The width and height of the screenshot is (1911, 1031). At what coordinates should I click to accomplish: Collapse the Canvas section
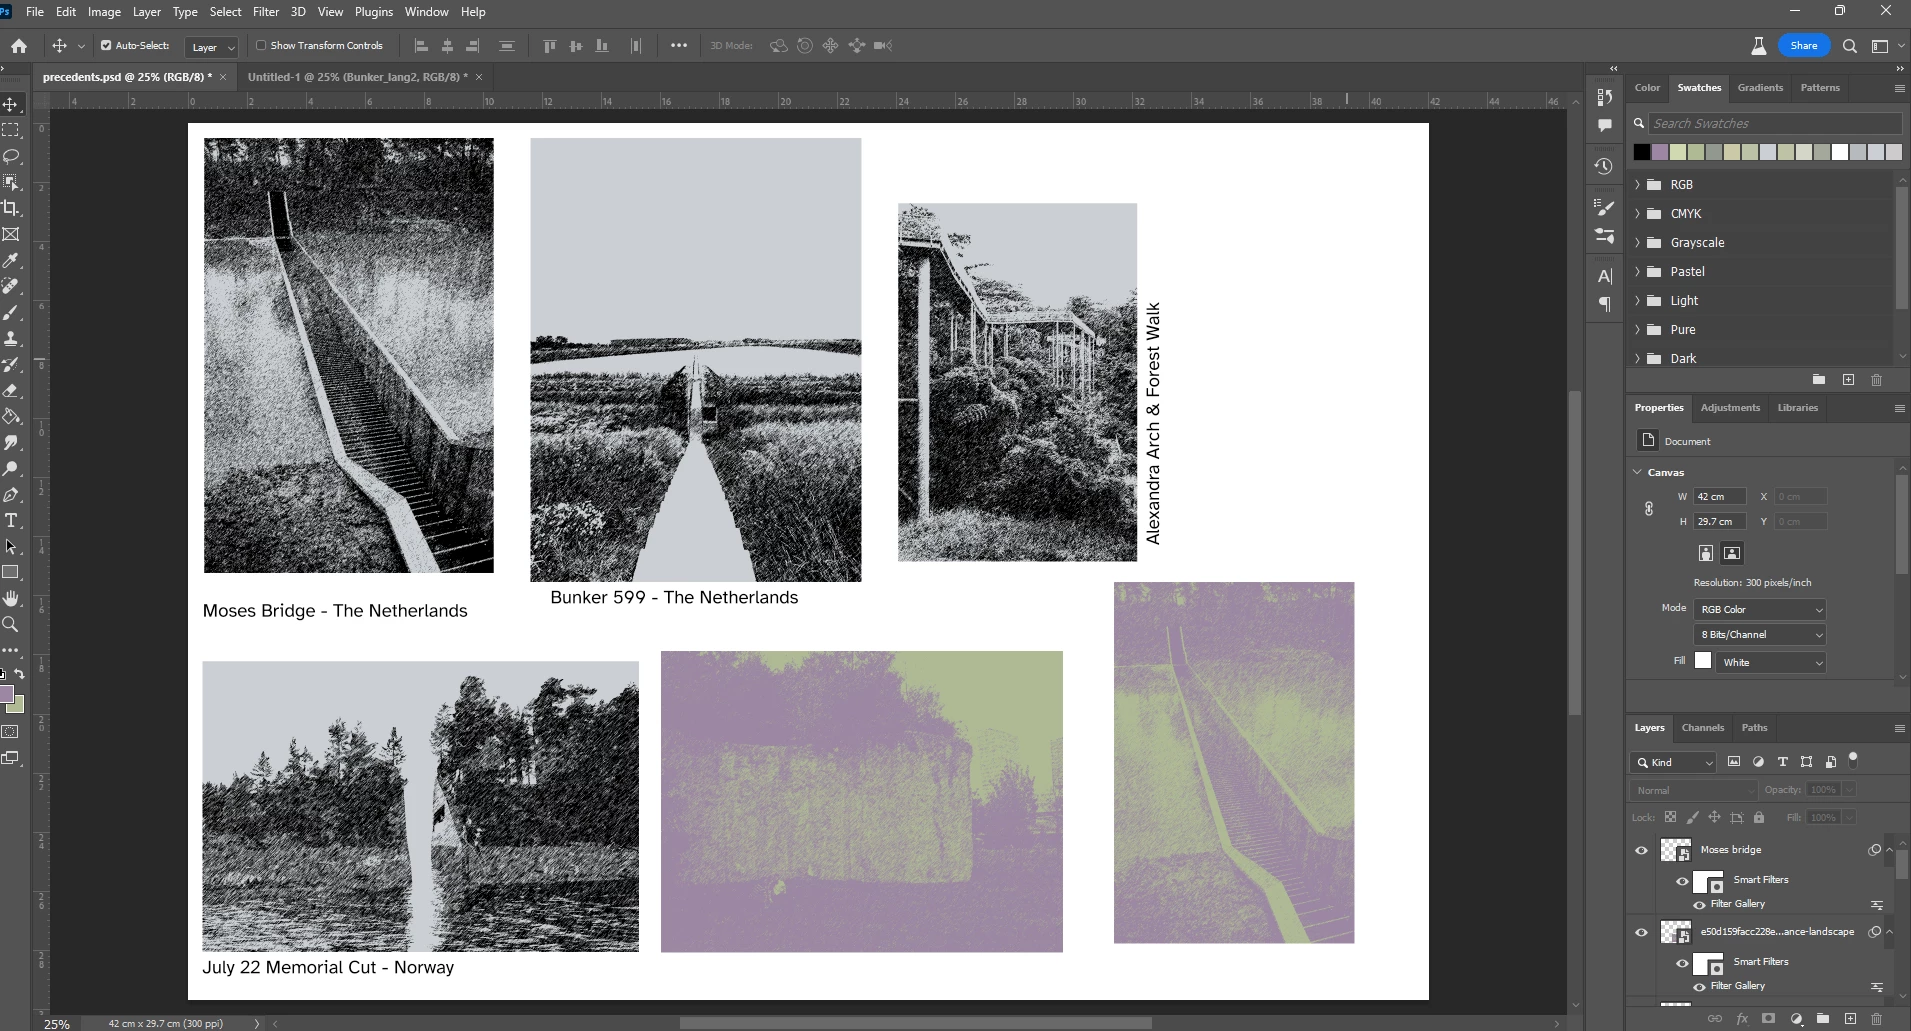1637,472
